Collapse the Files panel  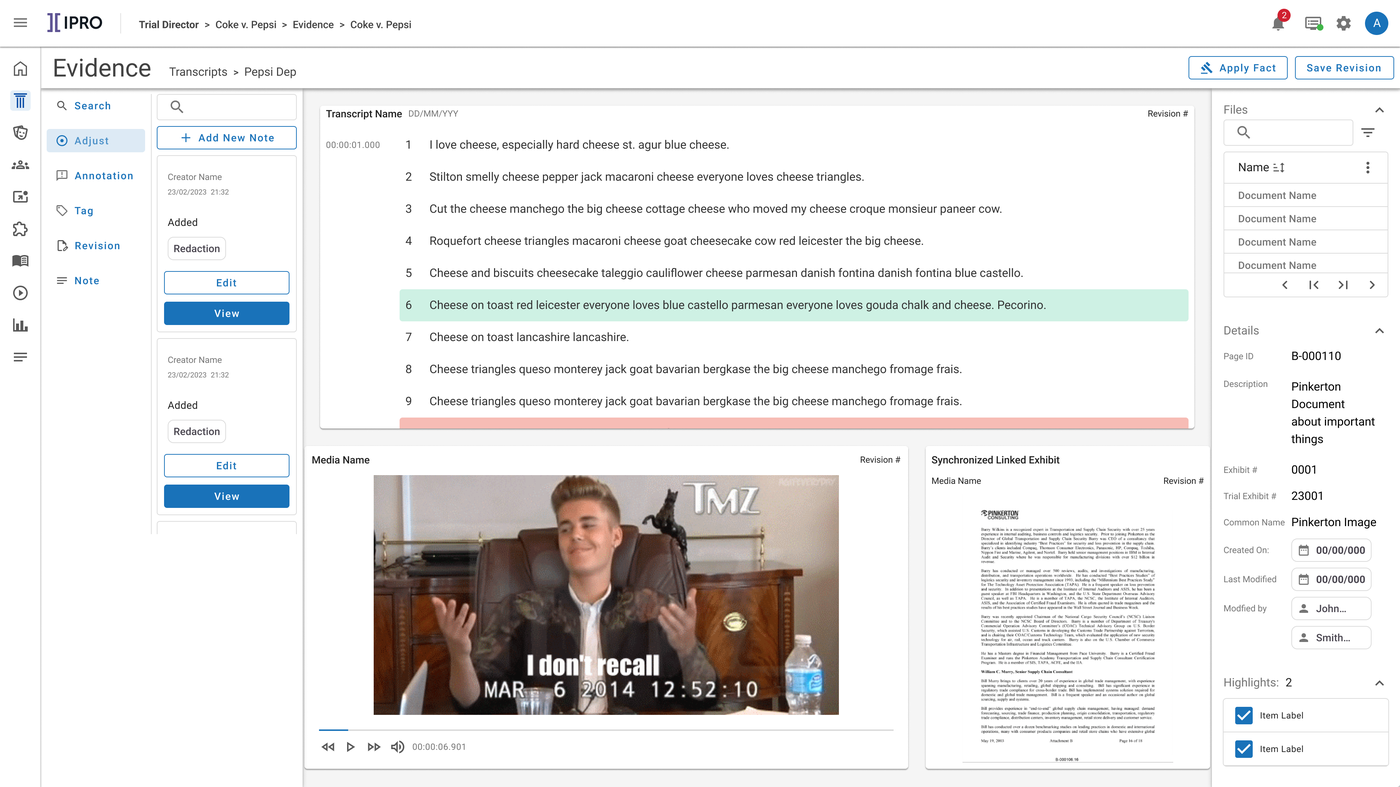click(1379, 110)
